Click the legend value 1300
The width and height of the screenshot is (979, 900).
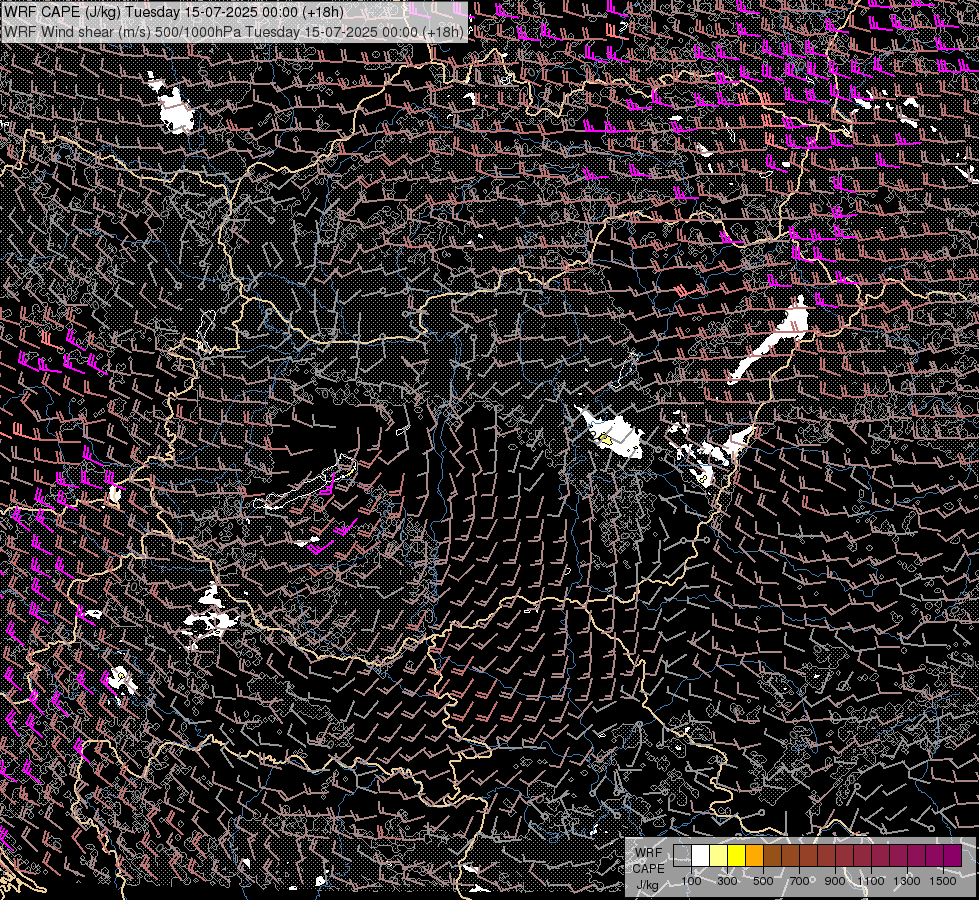coord(907,881)
